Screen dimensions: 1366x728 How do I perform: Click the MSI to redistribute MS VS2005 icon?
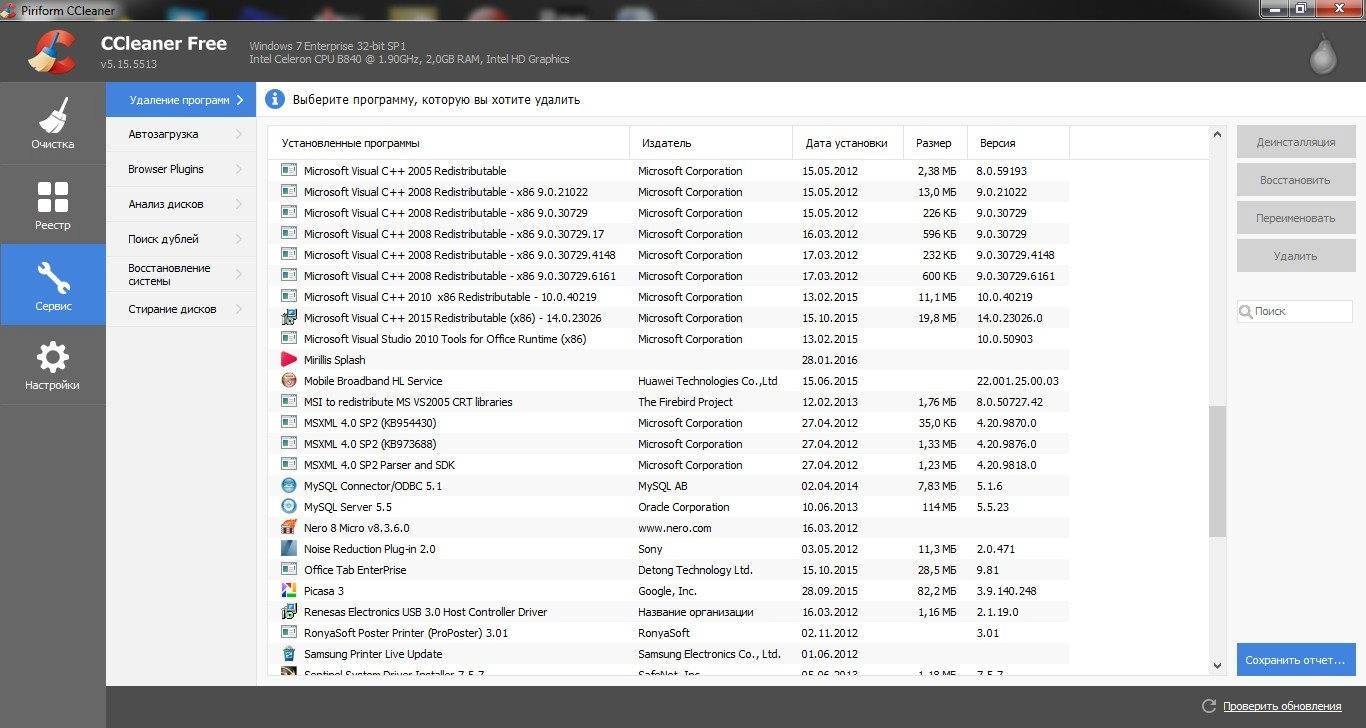288,402
